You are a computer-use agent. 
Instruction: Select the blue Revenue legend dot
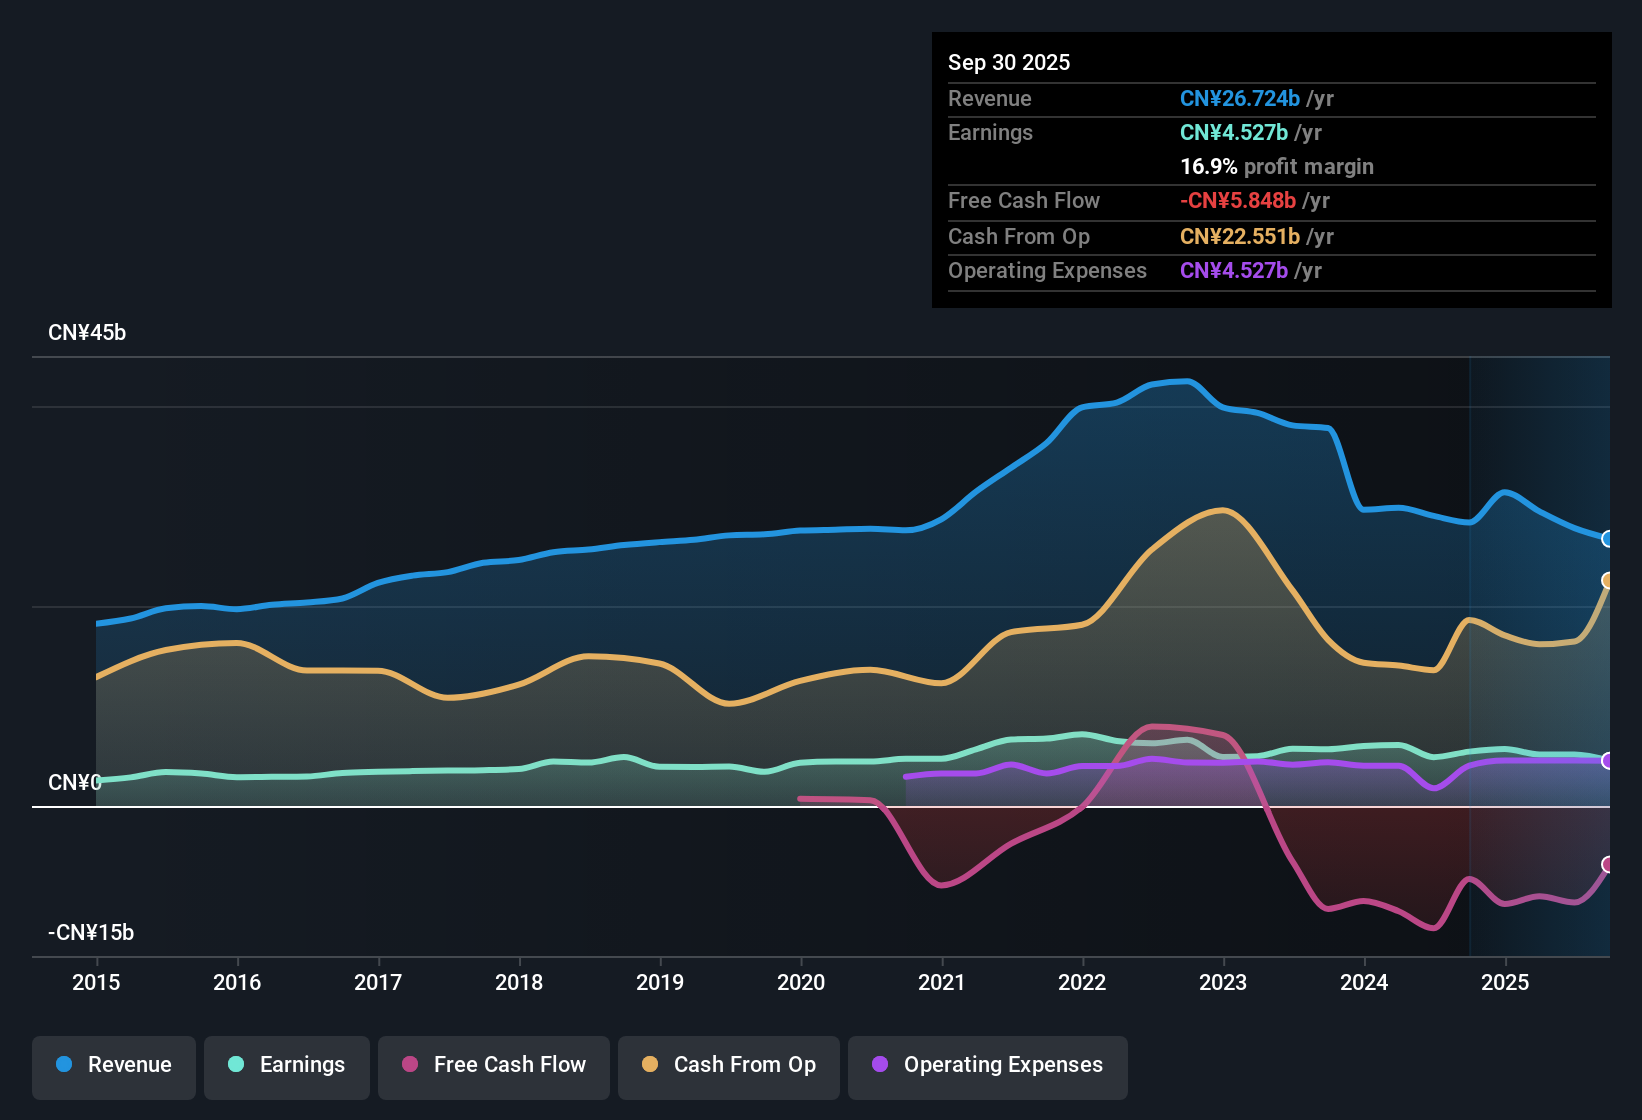click(x=63, y=1065)
